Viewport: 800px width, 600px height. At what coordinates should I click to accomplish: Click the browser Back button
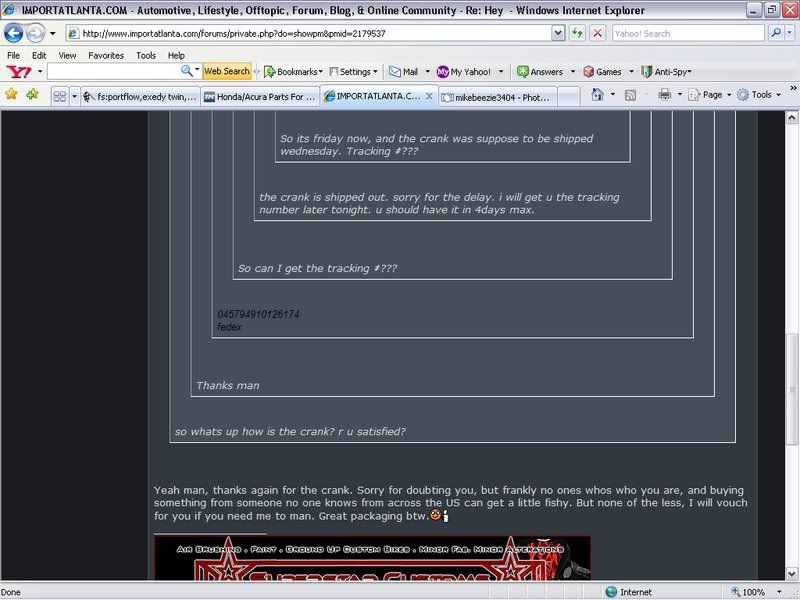[14, 33]
